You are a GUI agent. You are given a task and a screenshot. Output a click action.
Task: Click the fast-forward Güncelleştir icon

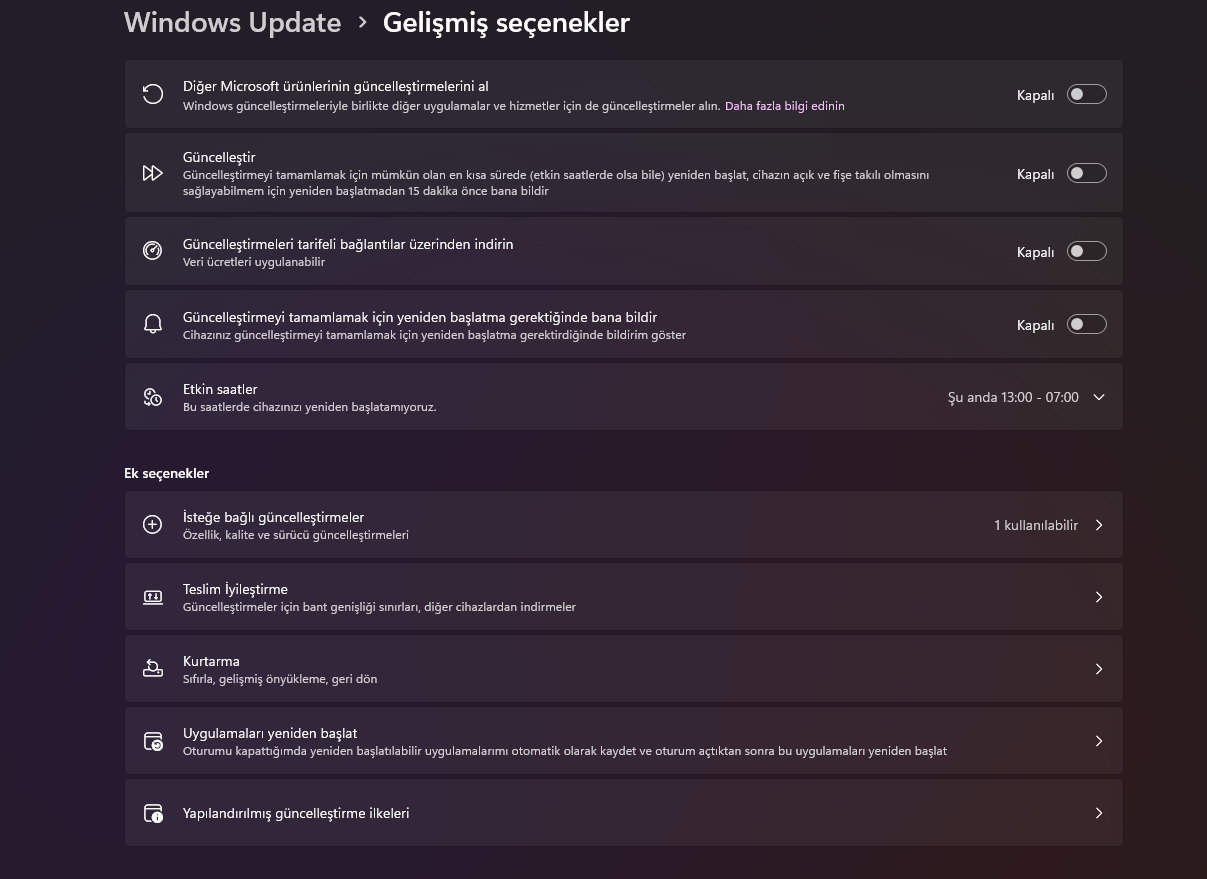click(152, 174)
